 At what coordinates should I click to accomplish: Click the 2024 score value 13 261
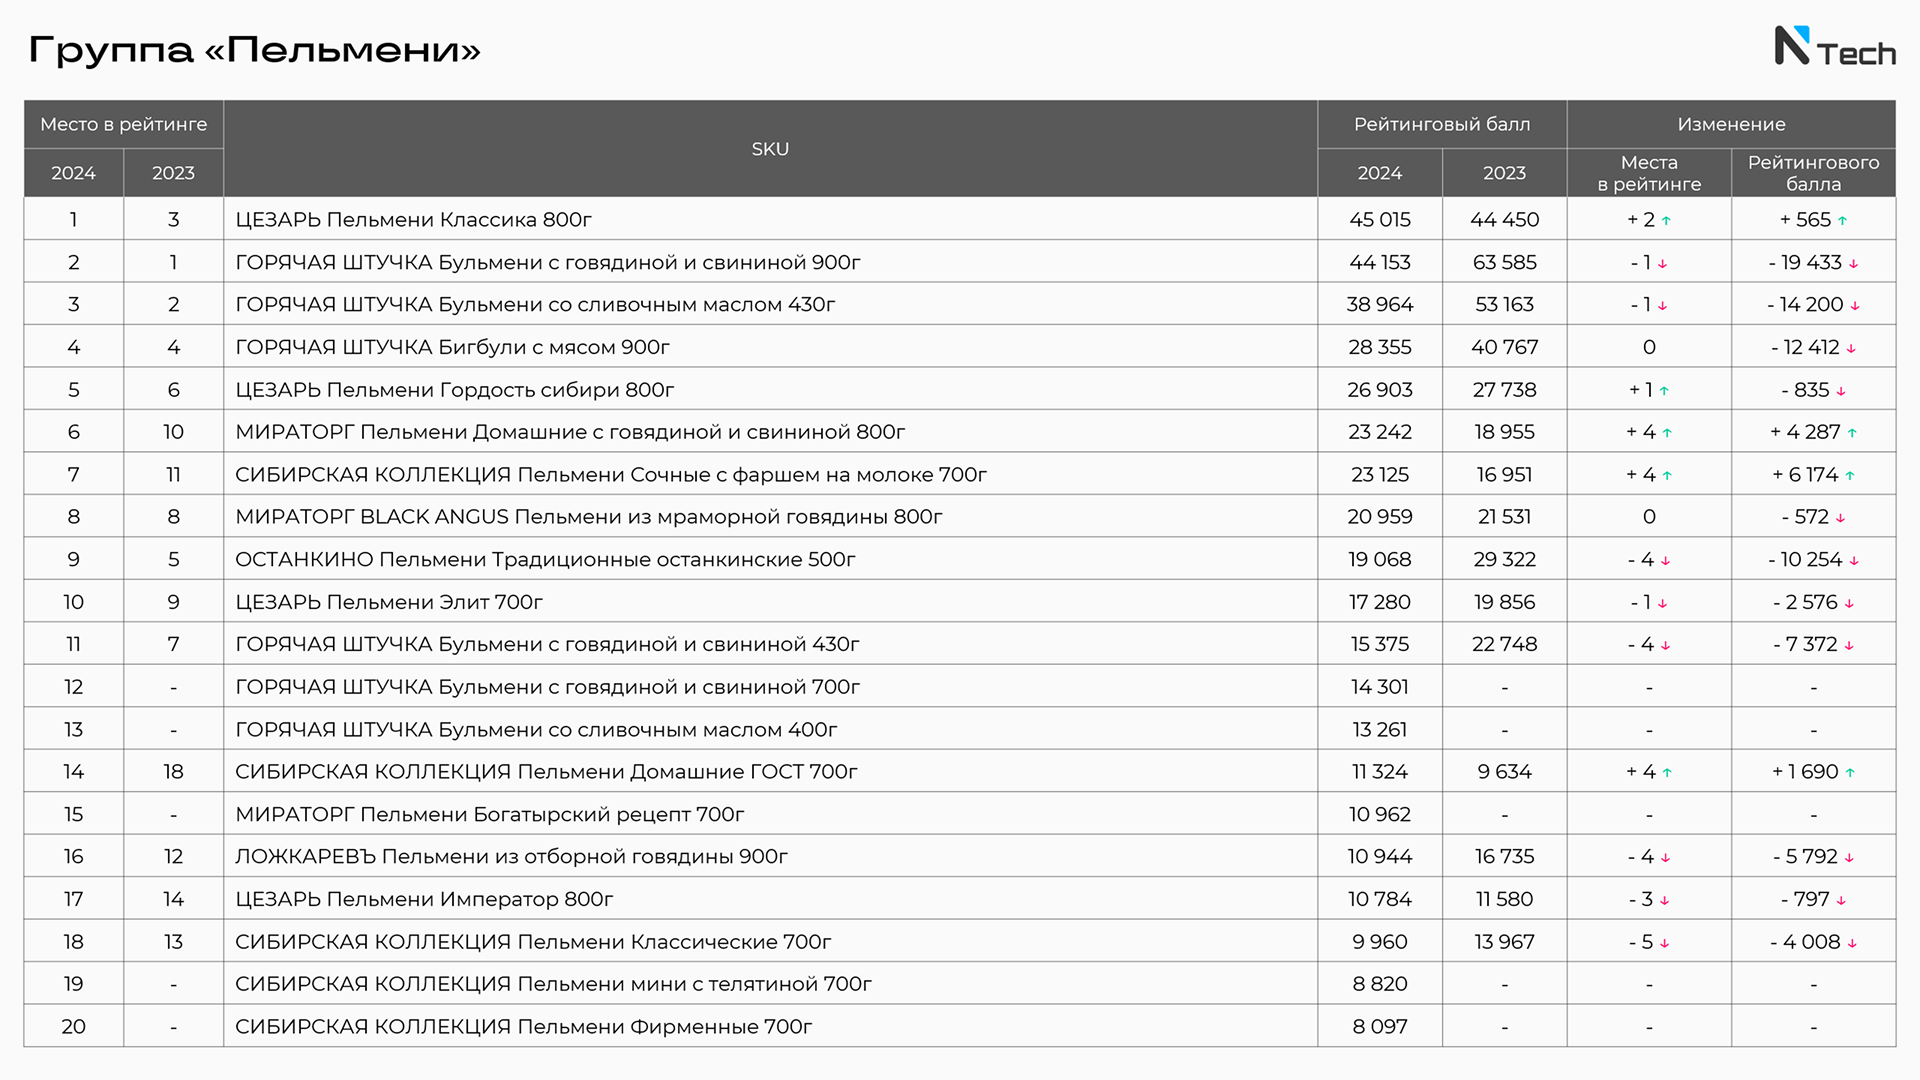[x=1380, y=729]
